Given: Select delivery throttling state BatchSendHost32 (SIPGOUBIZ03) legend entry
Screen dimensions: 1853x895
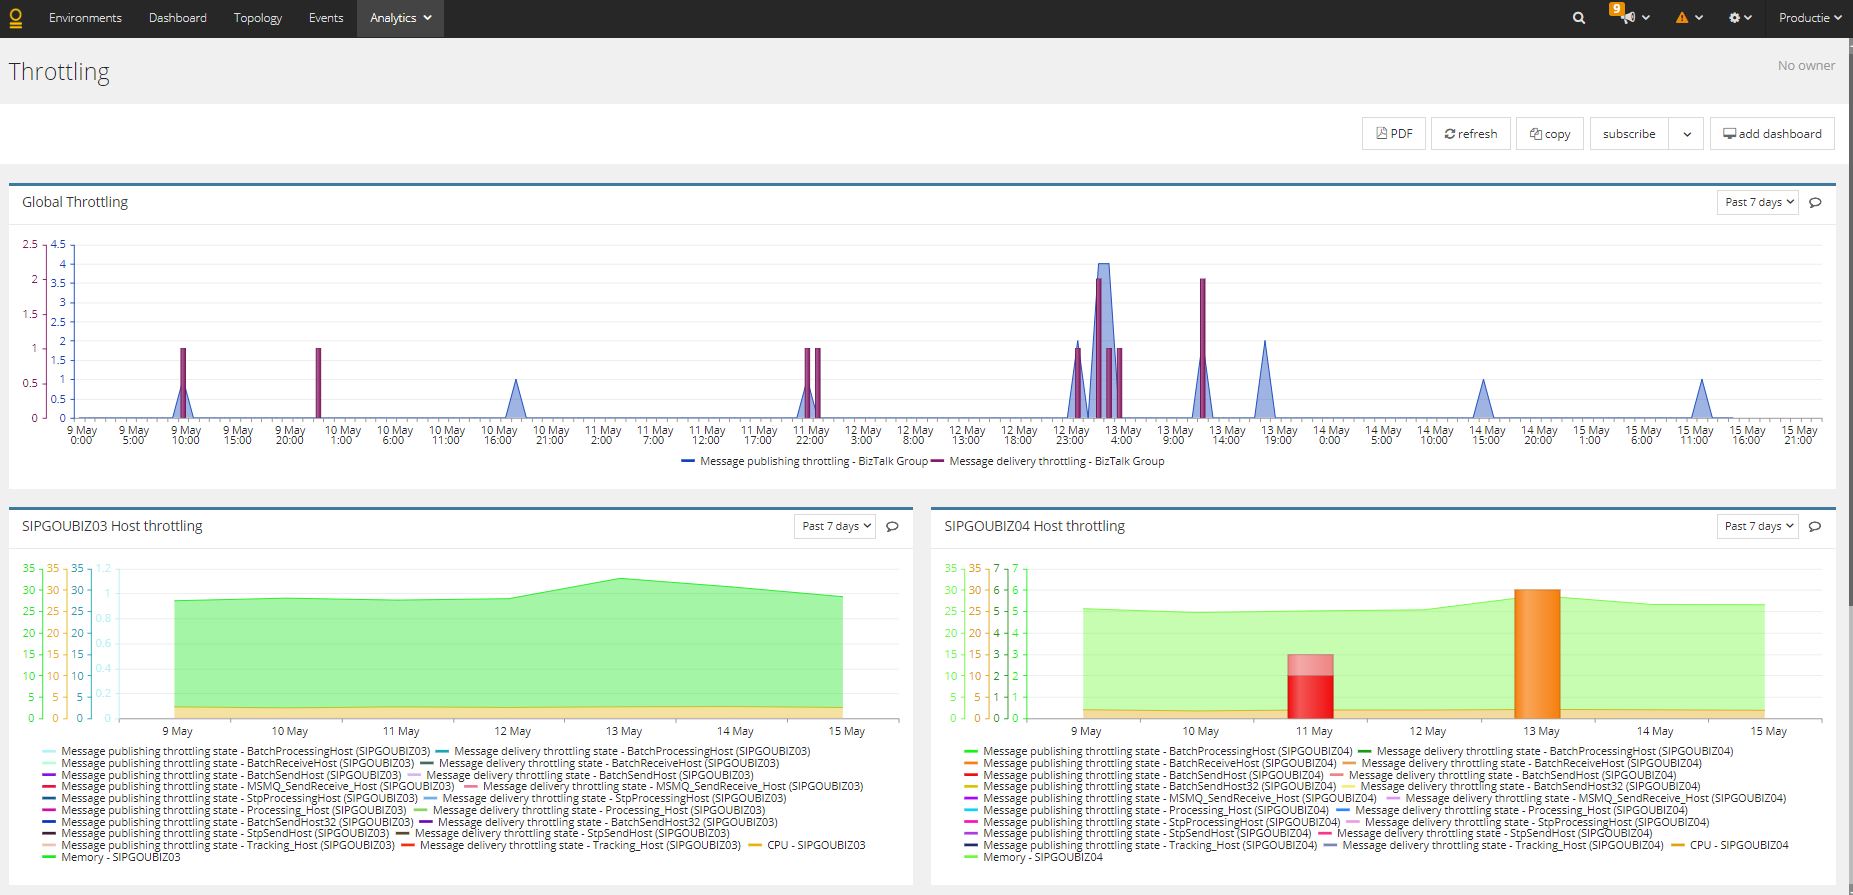Looking at the screenshot, I should coord(598,822).
